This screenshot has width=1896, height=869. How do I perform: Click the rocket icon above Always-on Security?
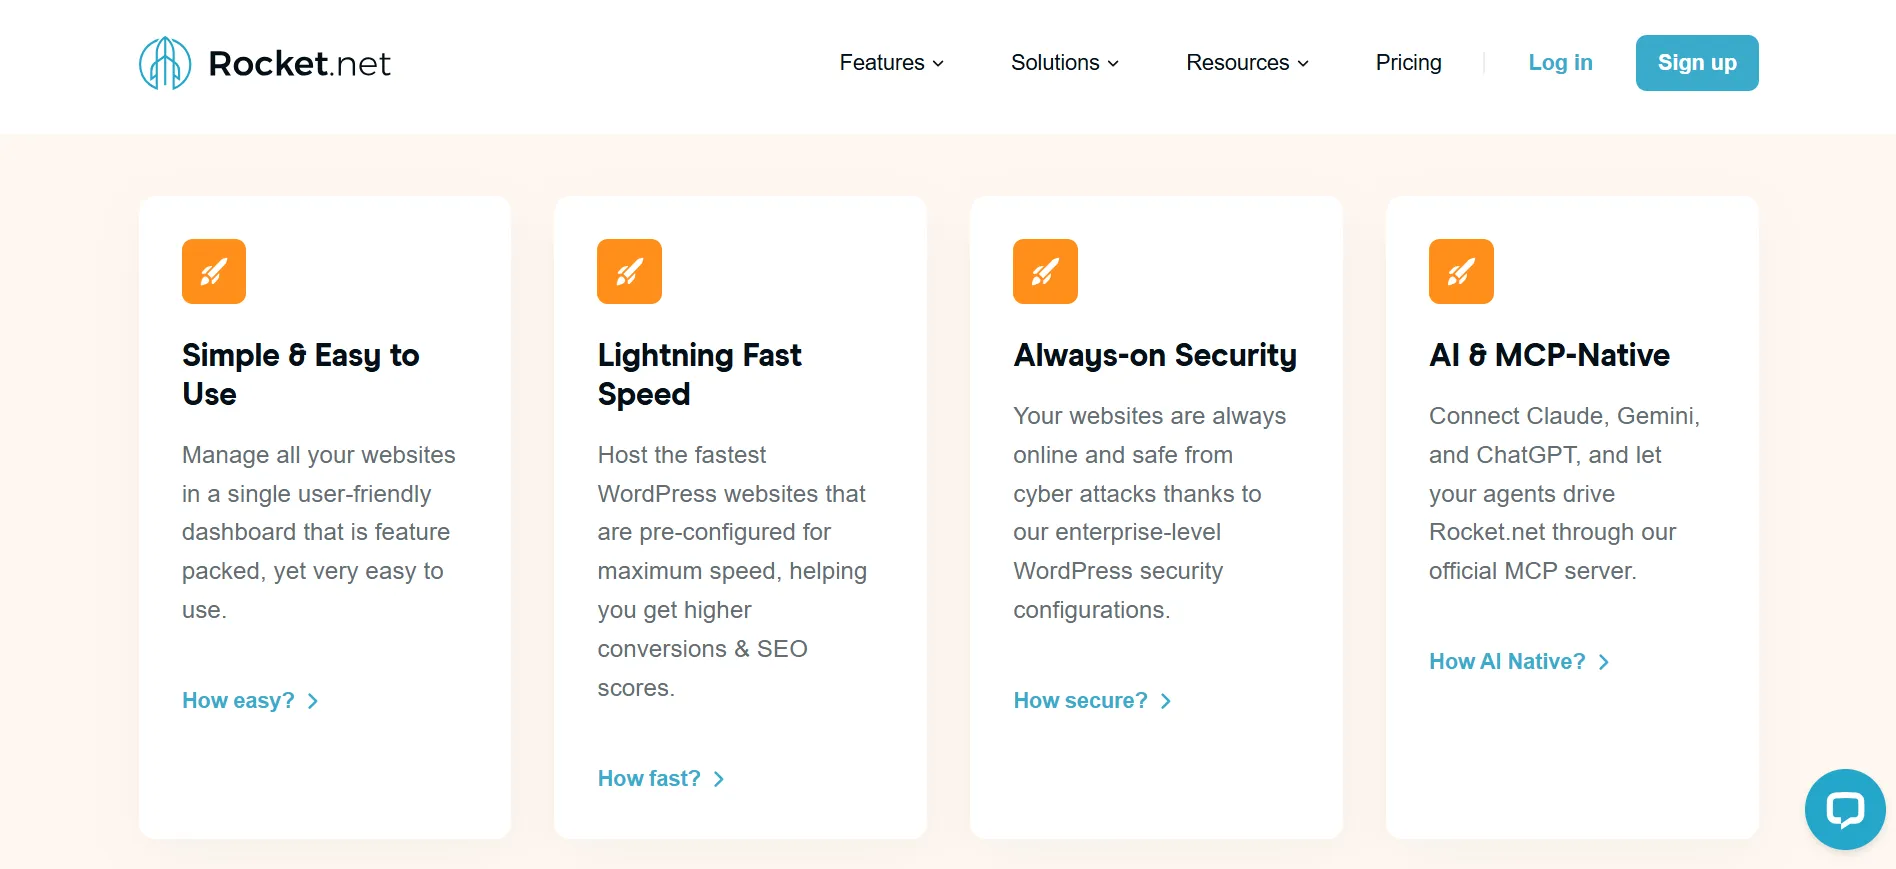[1045, 271]
